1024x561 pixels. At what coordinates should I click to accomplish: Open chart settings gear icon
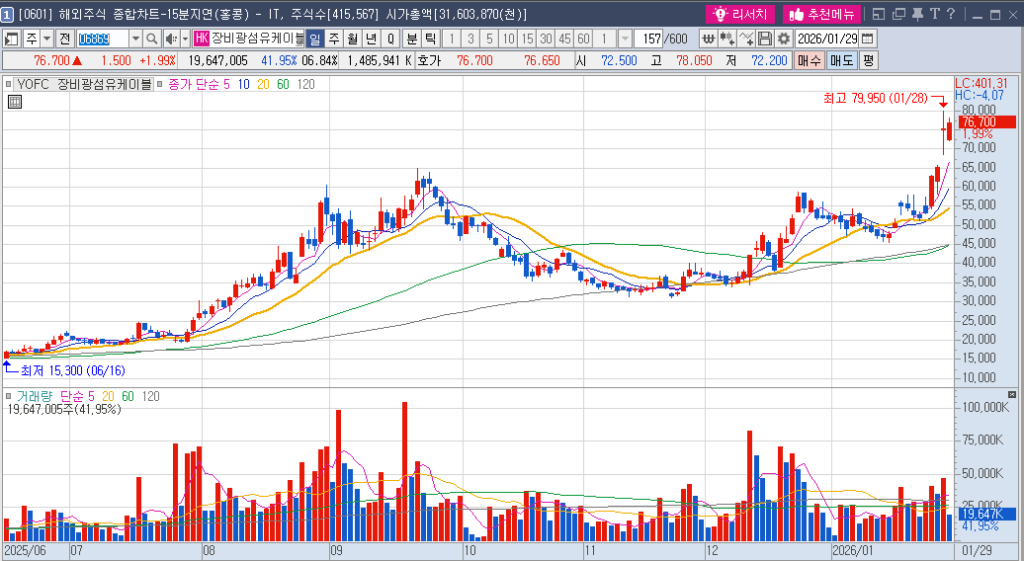(x=783, y=38)
